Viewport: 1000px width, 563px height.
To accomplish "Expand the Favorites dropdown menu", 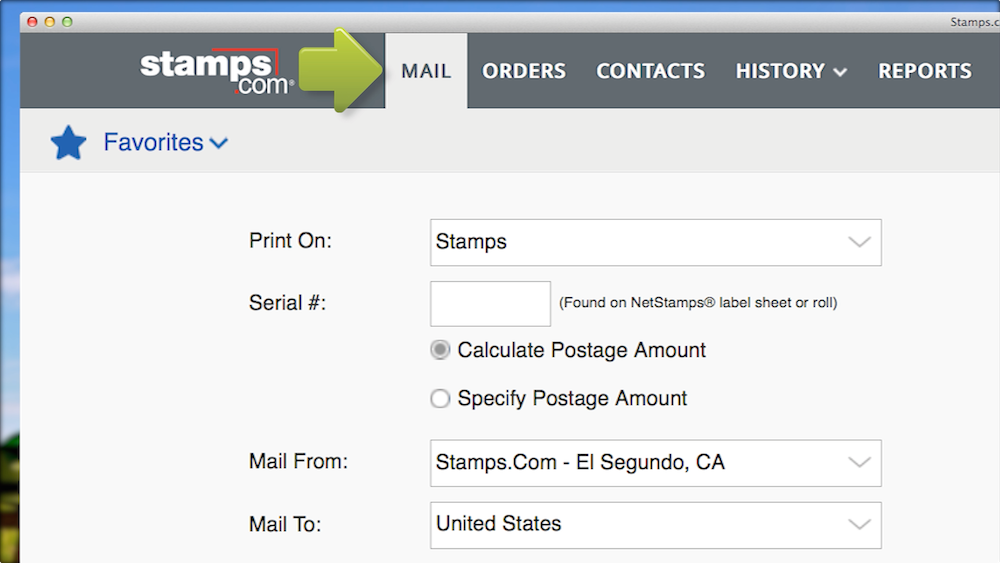I will click(x=166, y=143).
